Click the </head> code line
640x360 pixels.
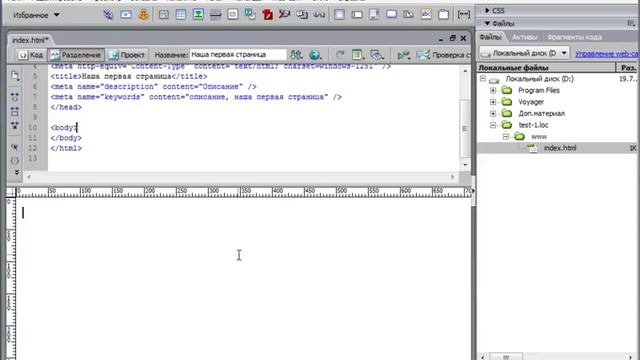(66, 107)
